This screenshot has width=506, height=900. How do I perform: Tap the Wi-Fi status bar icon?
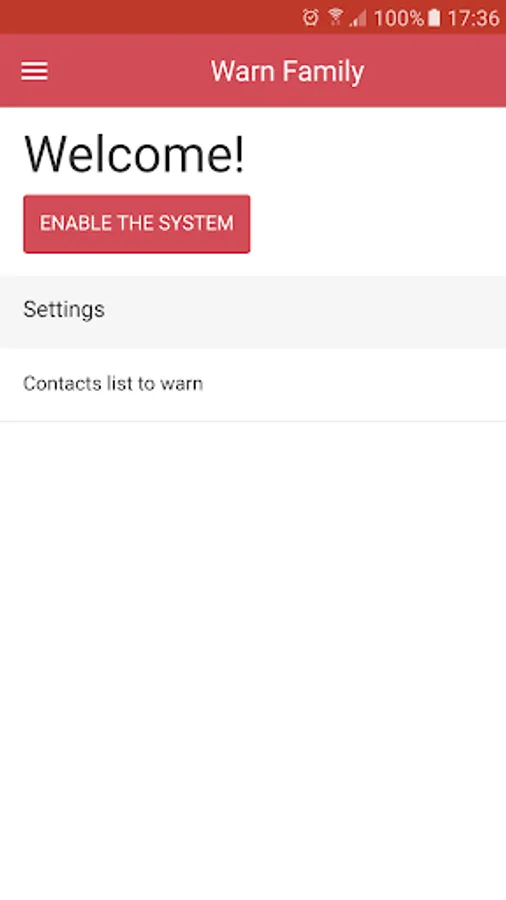(335, 18)
